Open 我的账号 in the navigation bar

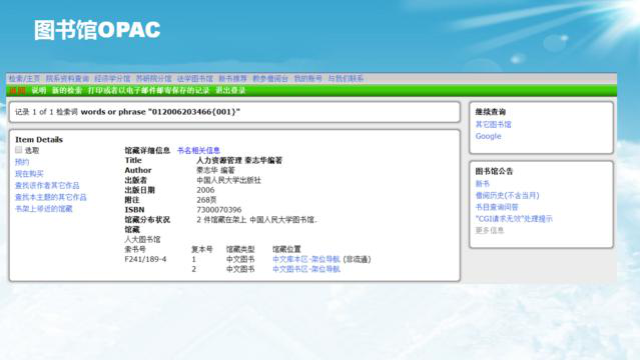point(308,78)
